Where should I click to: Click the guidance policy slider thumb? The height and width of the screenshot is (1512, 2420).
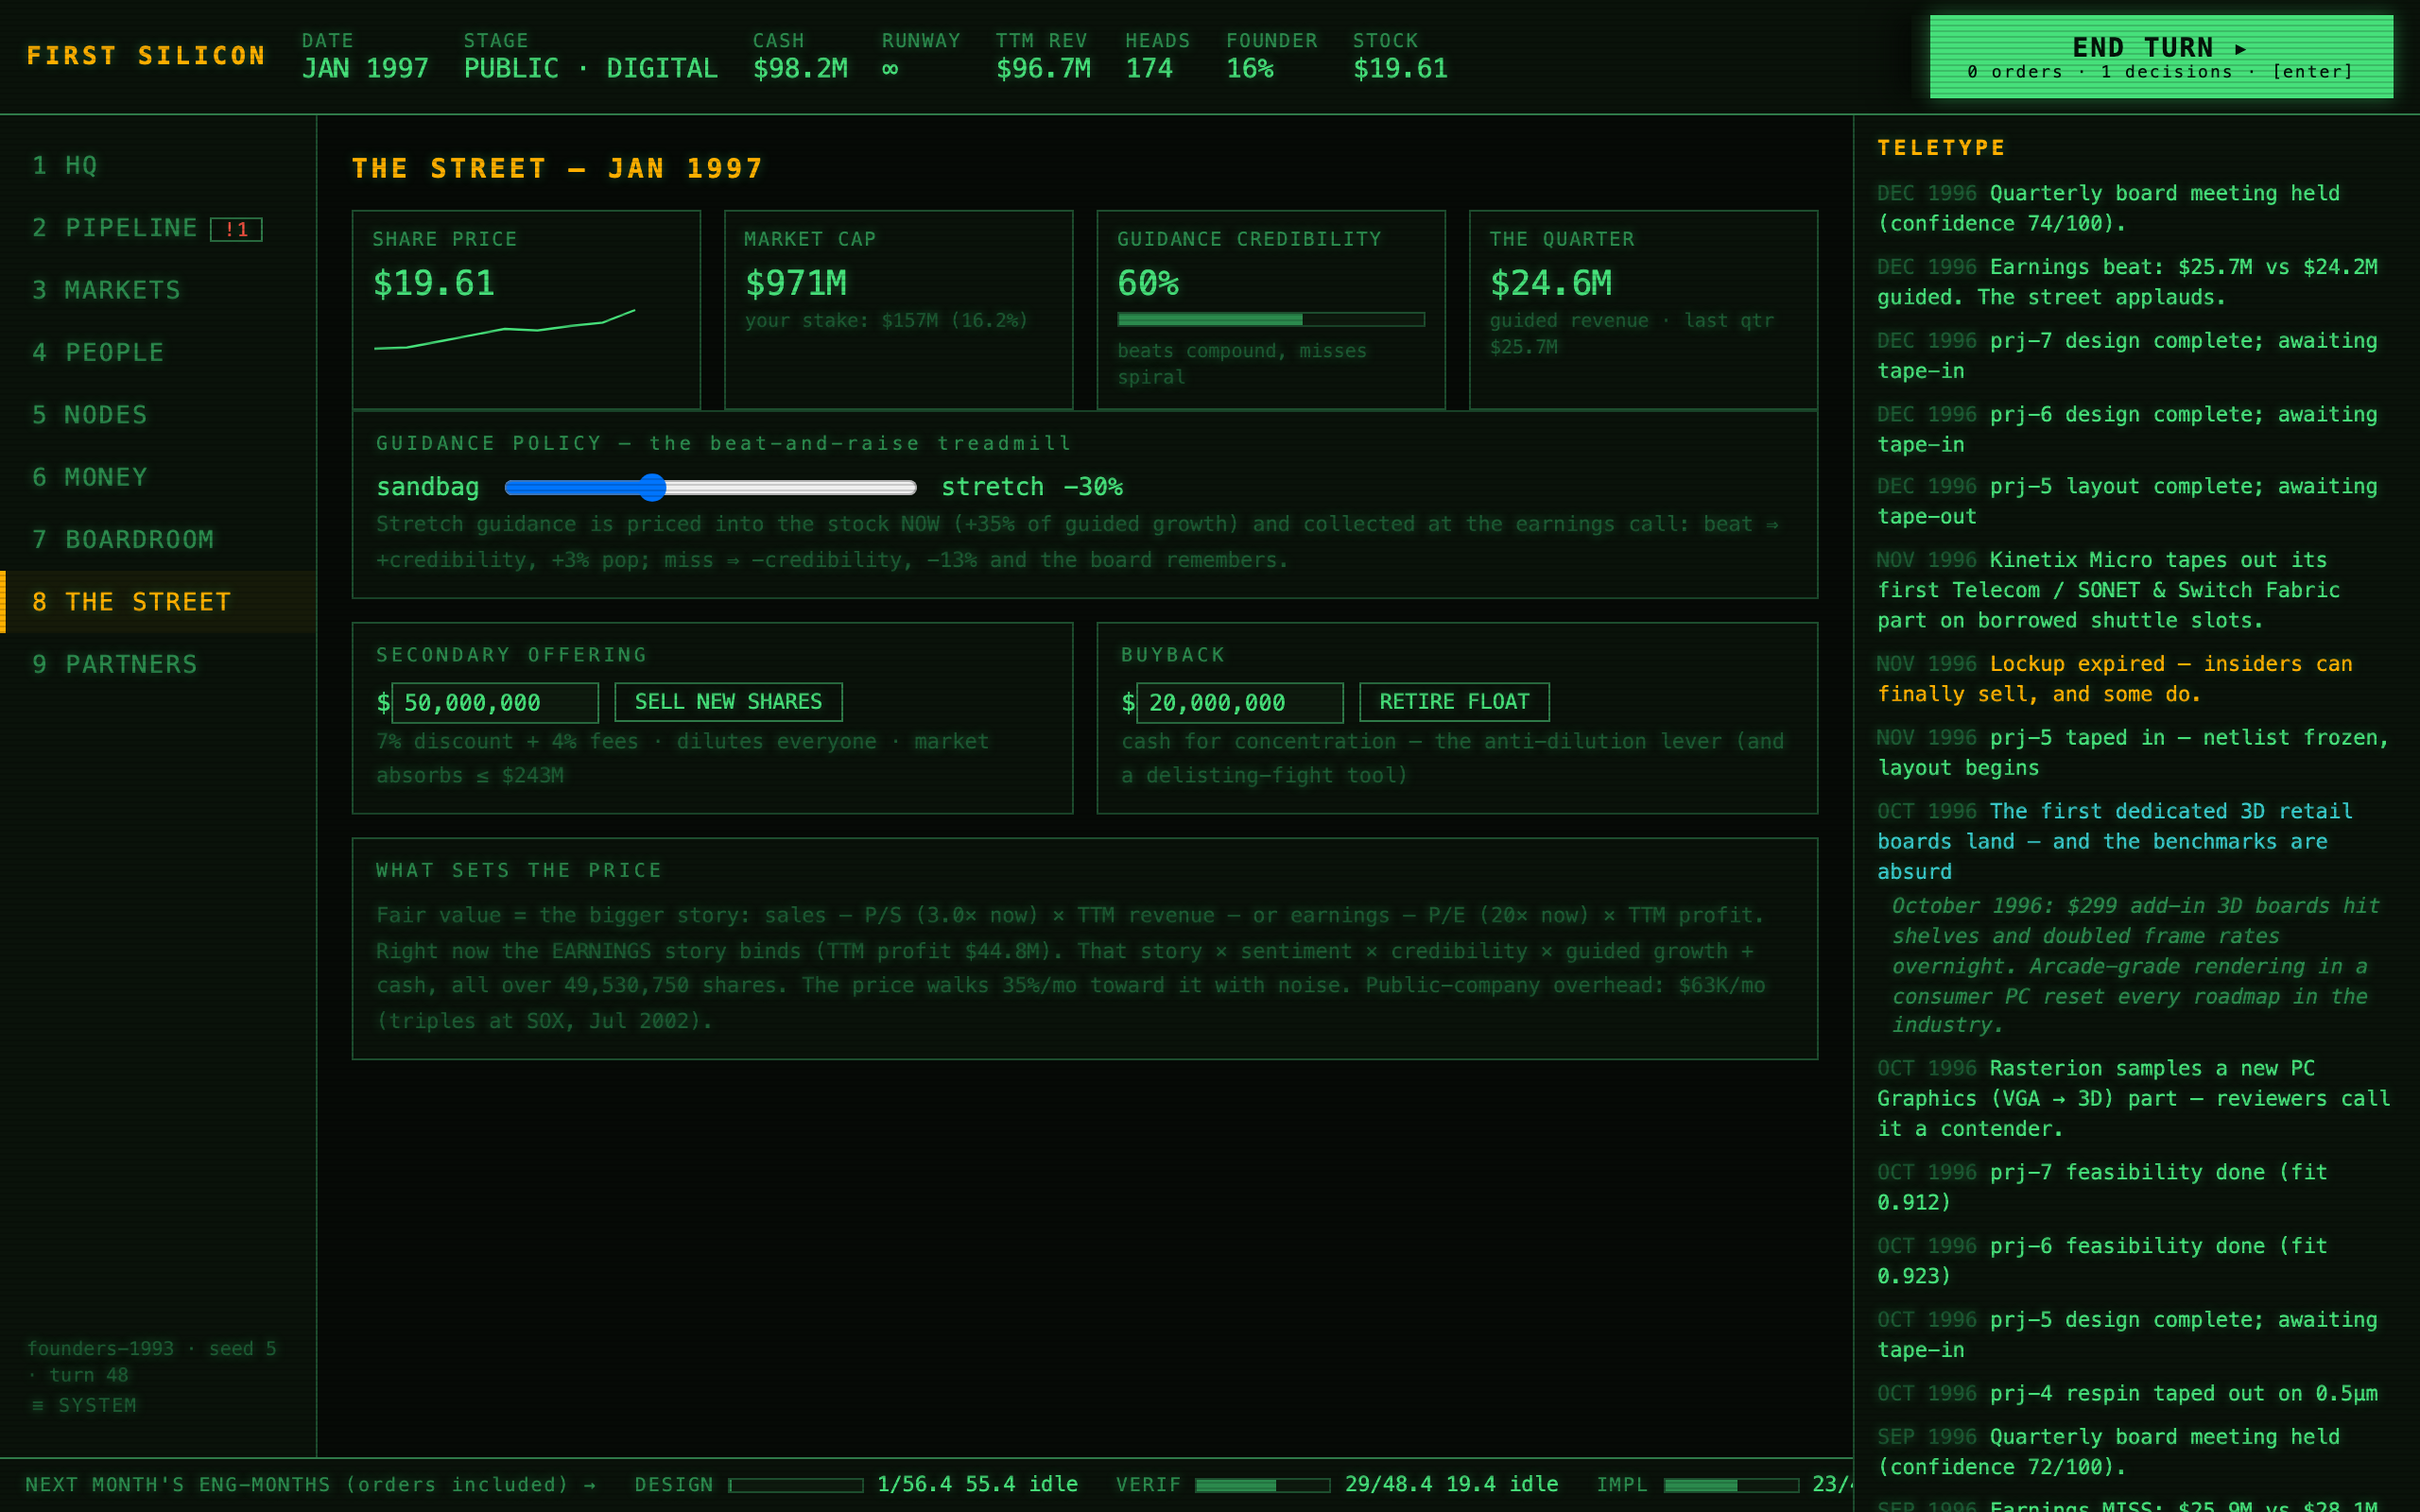pos(652,487)
